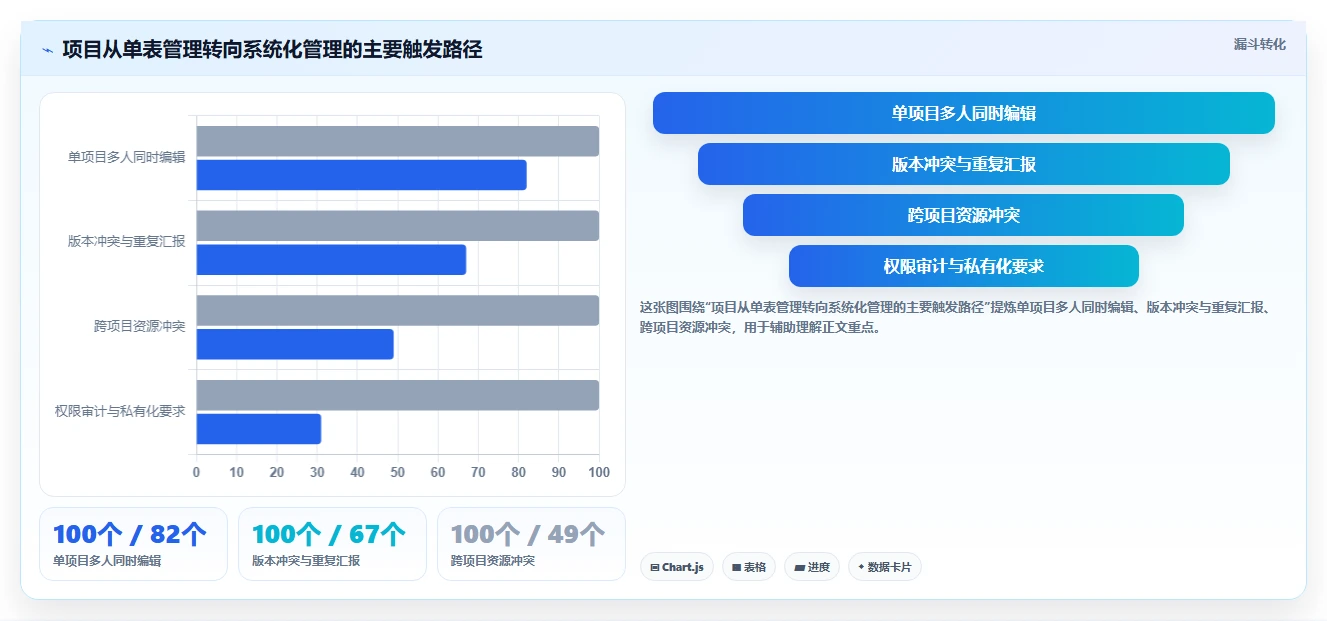The width and height of the screenshot is (1327, 621).
Task: Click the x-axis tick label 100
Action: 599,472
